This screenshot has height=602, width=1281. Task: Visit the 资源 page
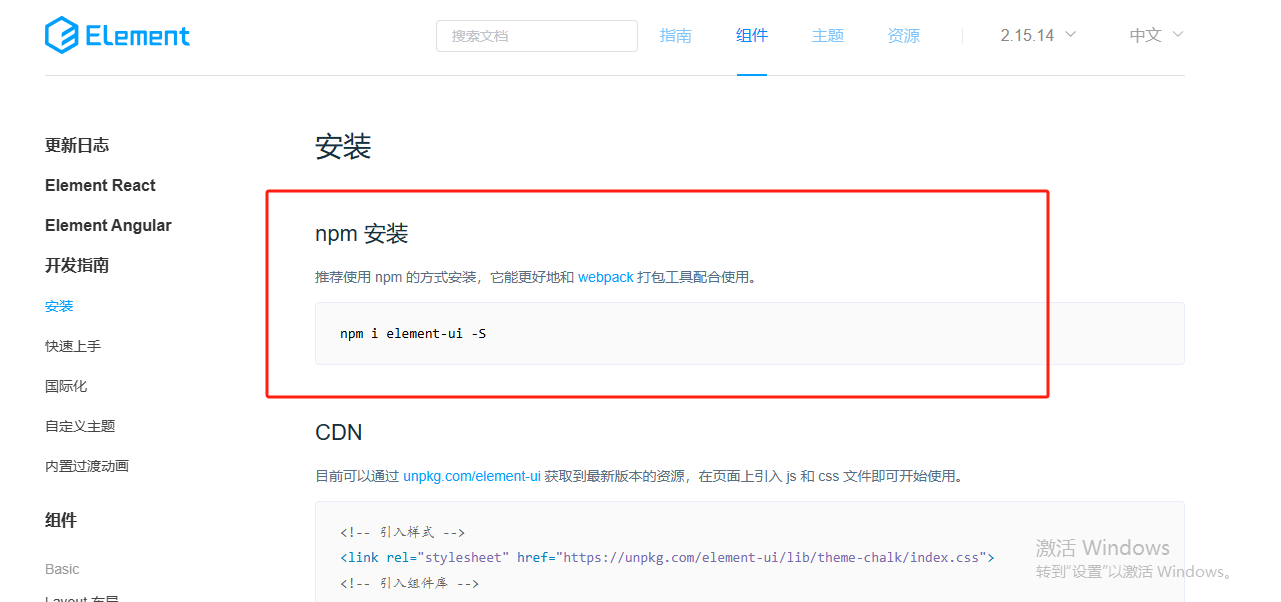click(903, 35)
